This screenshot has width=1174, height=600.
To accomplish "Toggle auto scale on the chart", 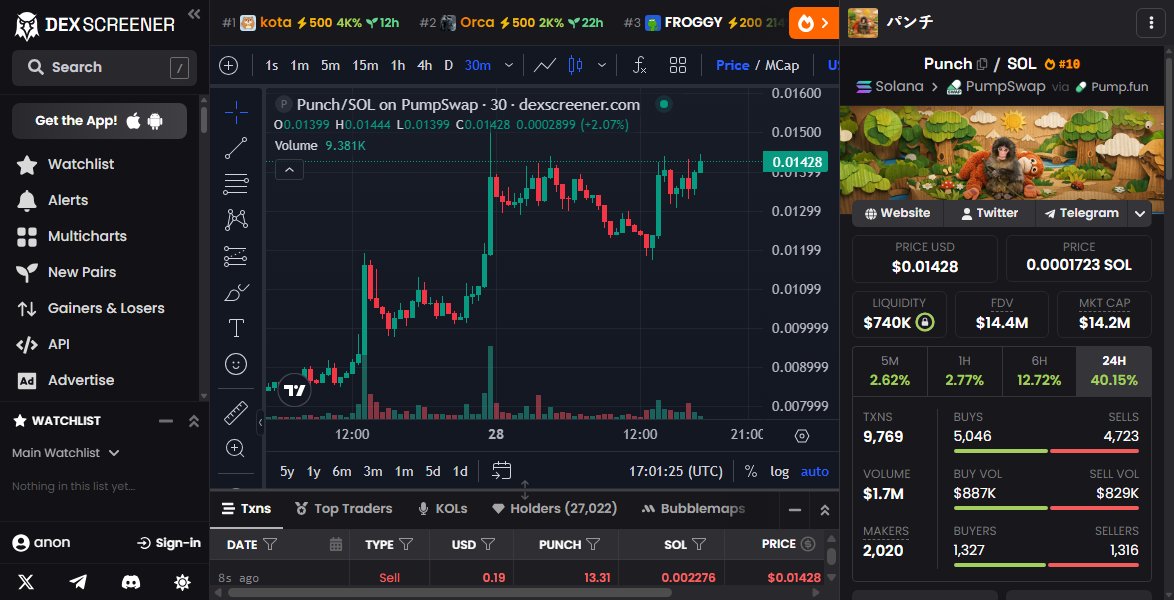I will tap(815, 471).
